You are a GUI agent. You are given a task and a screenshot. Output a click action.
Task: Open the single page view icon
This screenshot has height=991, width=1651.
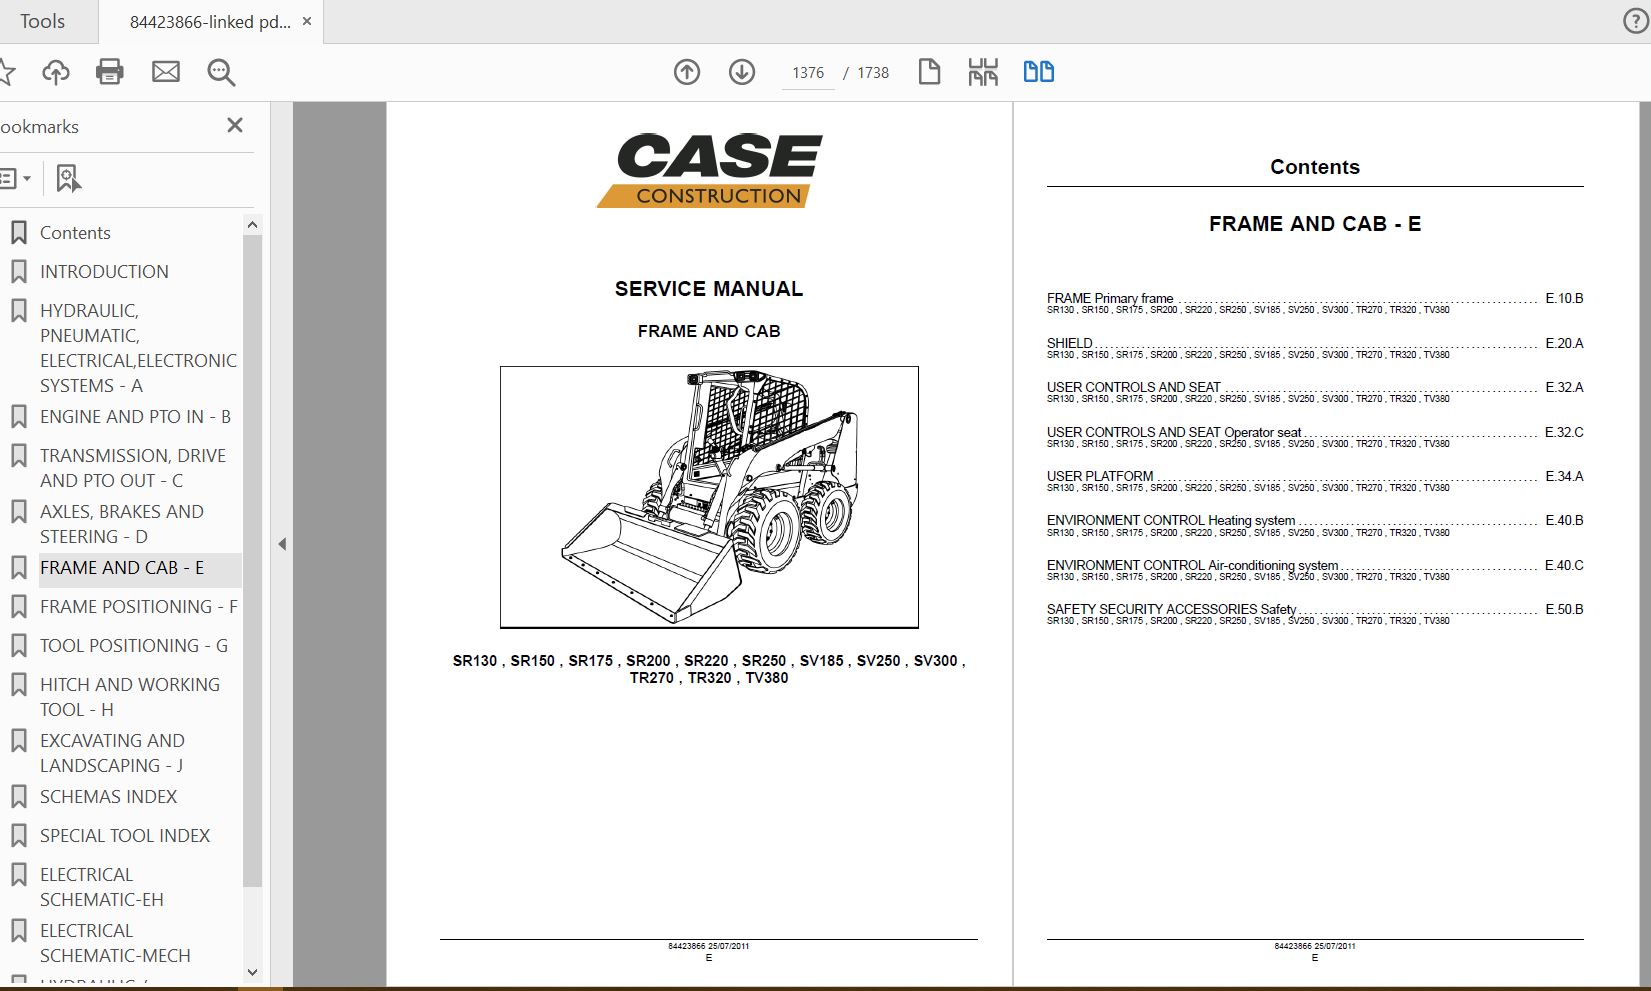928,71
